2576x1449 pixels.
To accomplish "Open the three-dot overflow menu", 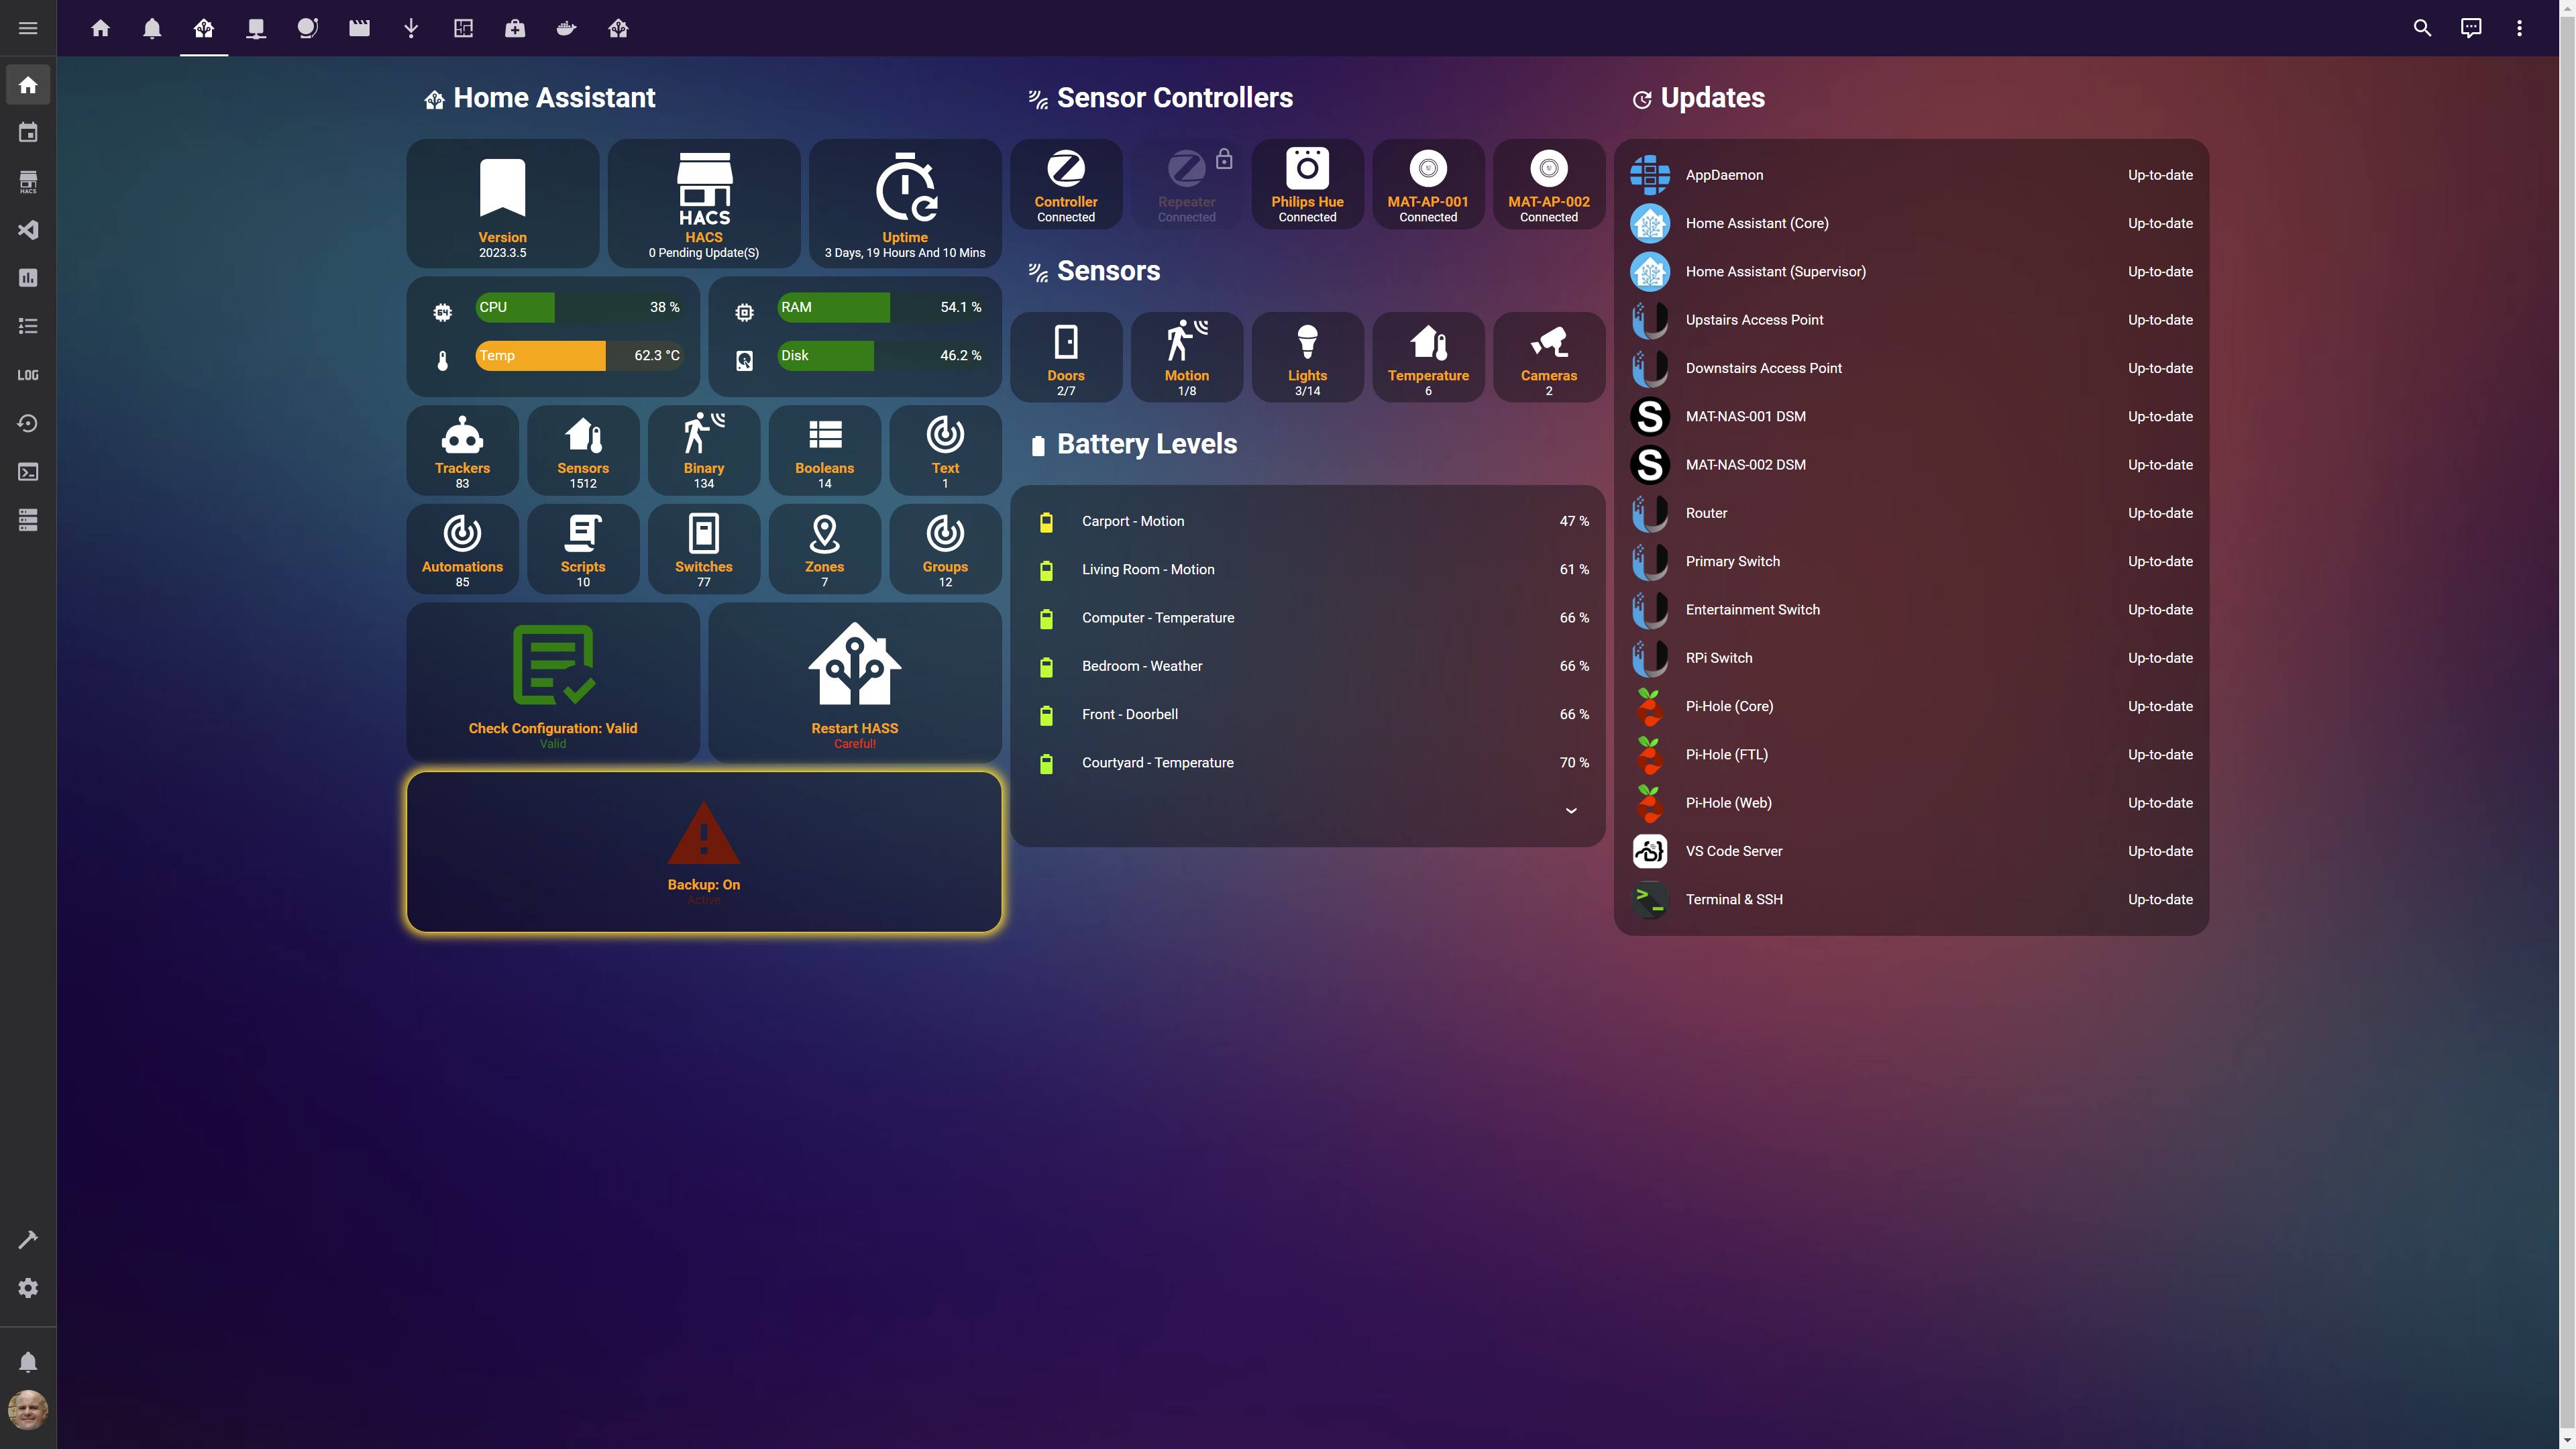I will (x=2519, y=28).
